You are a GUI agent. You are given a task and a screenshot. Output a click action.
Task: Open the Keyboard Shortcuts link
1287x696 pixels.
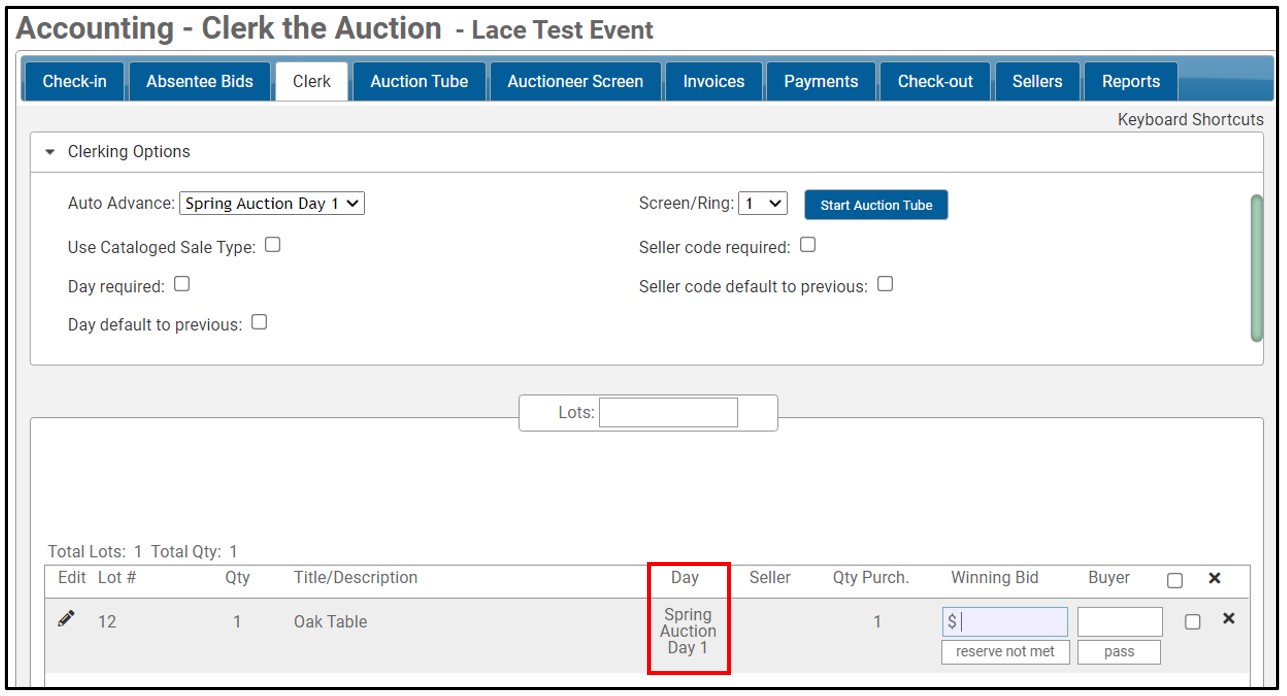[x=1190, y=120]
